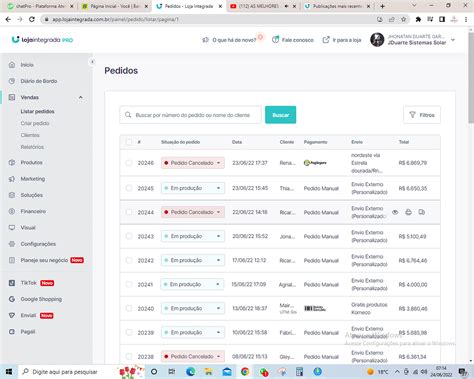This screenshot has width=474, height=379.
Task: Open status dropdown for order 20245
Action: pos(193,188)
